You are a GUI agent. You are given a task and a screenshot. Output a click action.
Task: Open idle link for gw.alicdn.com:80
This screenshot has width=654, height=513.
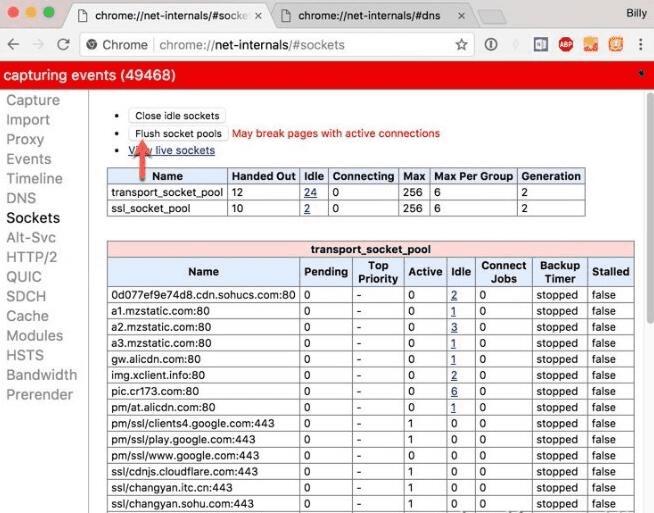(453, 359)
